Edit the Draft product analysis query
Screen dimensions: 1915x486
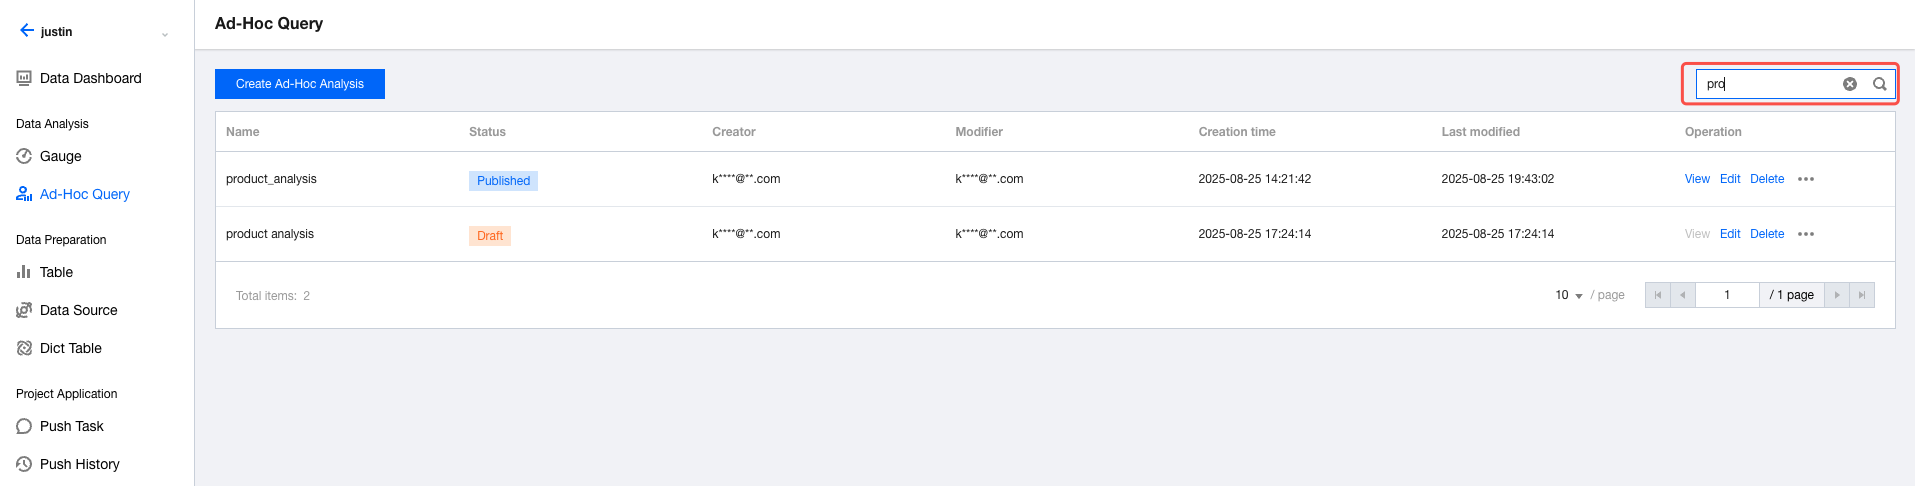click(x=1730, y=234)
